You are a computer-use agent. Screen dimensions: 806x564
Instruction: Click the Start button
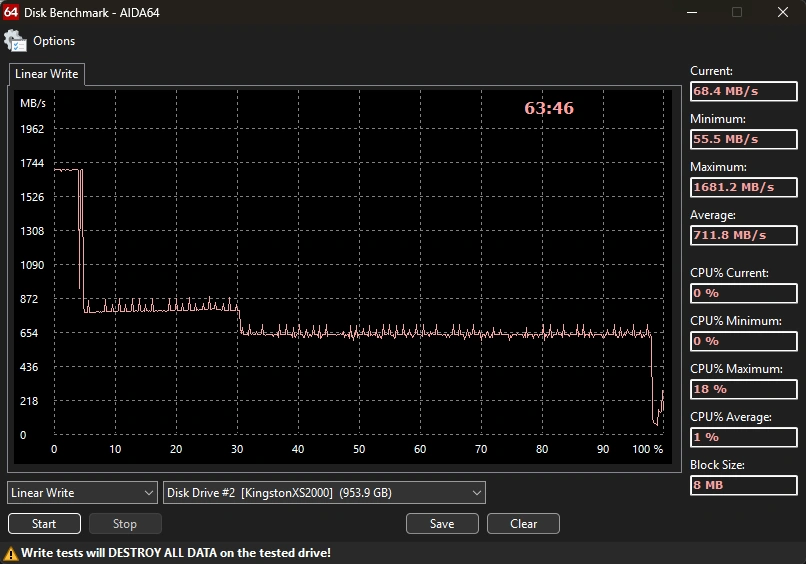point(44,523)
